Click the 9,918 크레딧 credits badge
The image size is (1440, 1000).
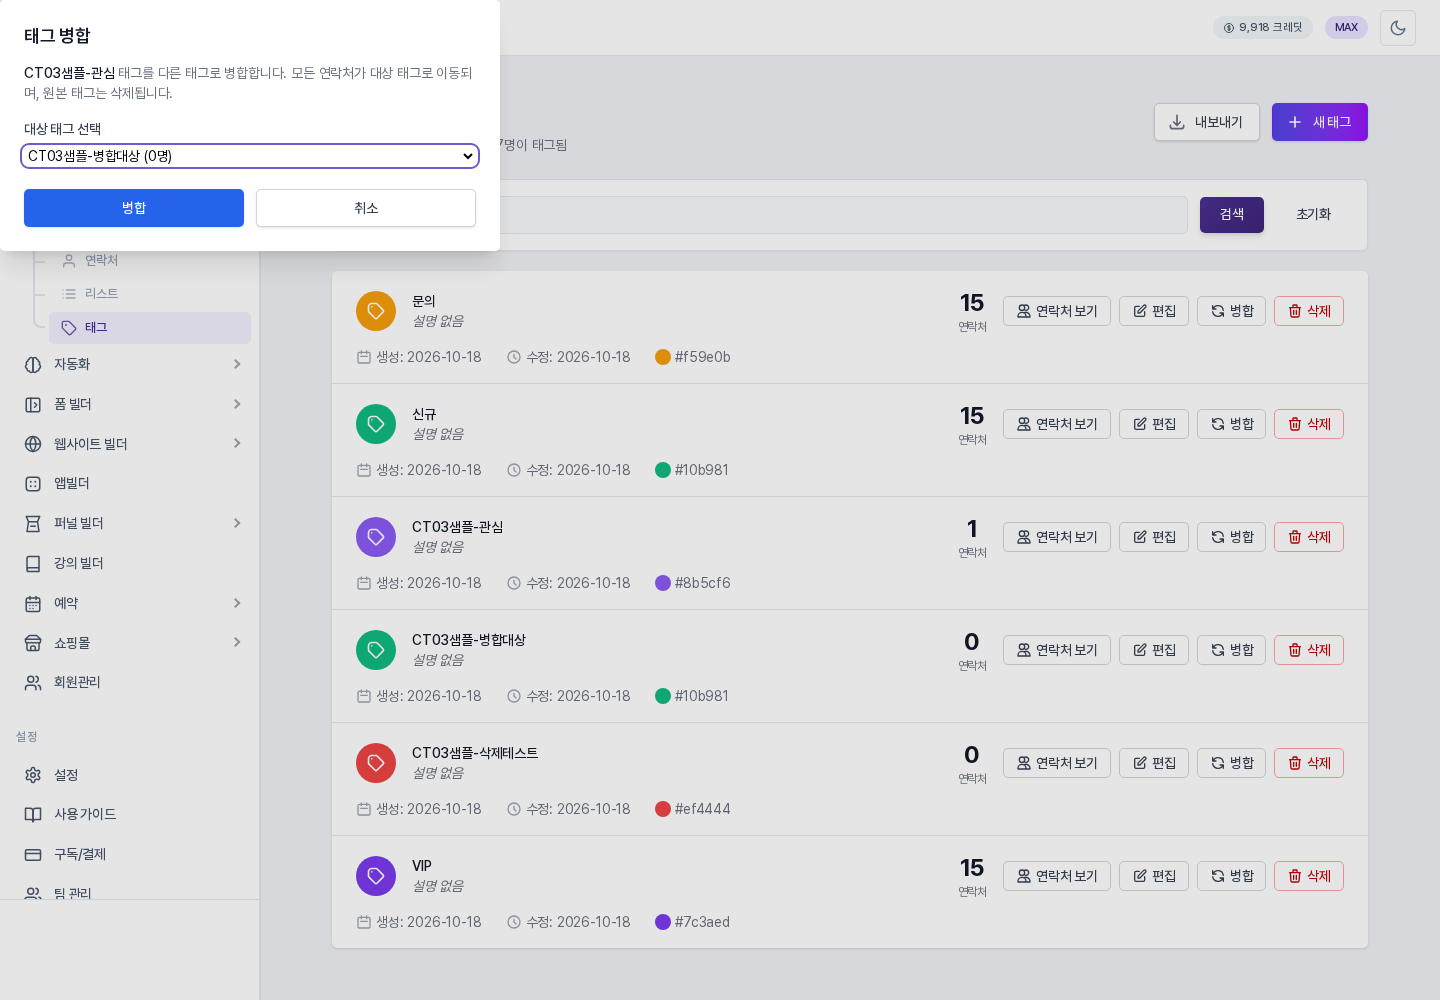coord(1263,28)
